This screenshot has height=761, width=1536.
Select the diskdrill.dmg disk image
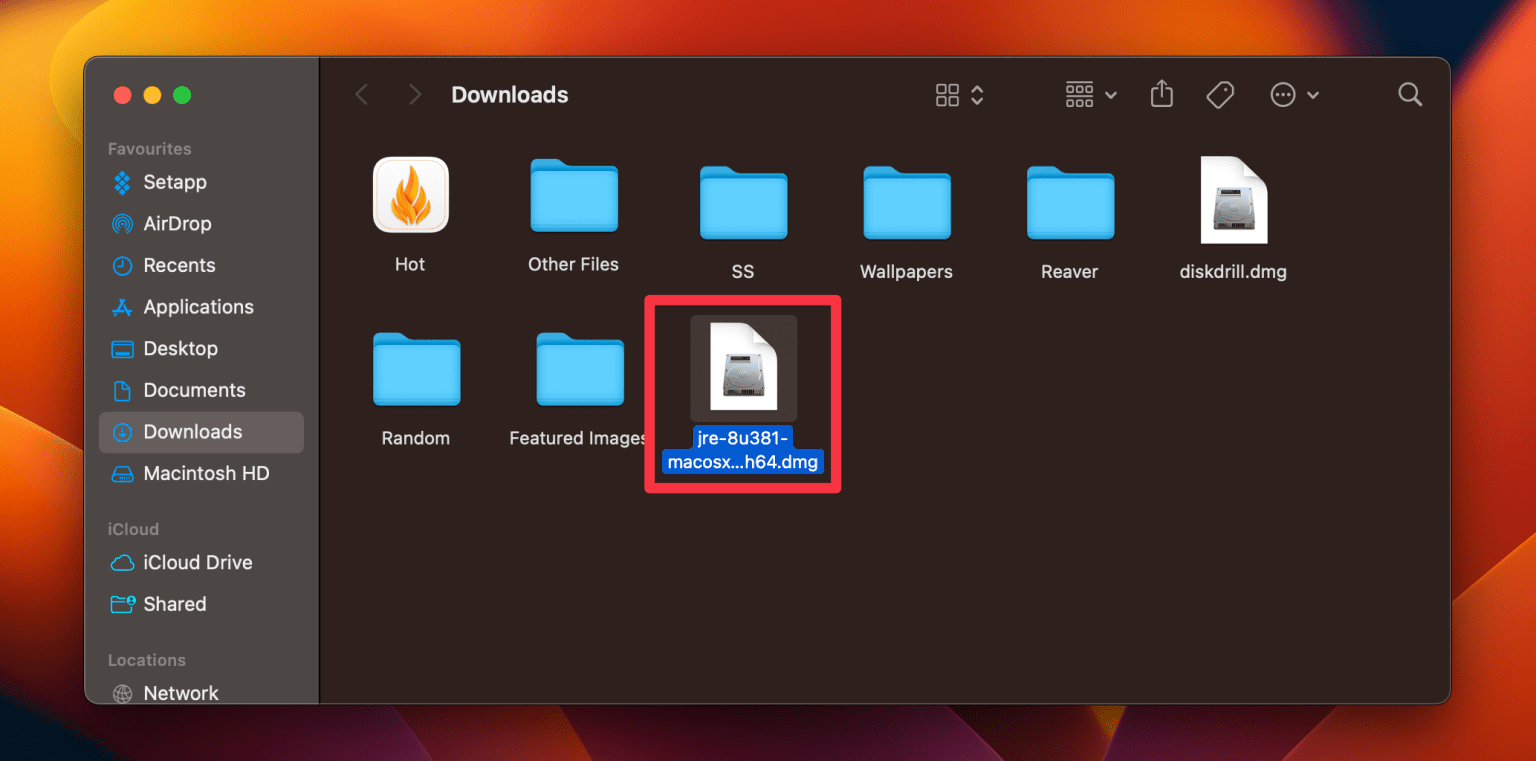[1233, 200]
